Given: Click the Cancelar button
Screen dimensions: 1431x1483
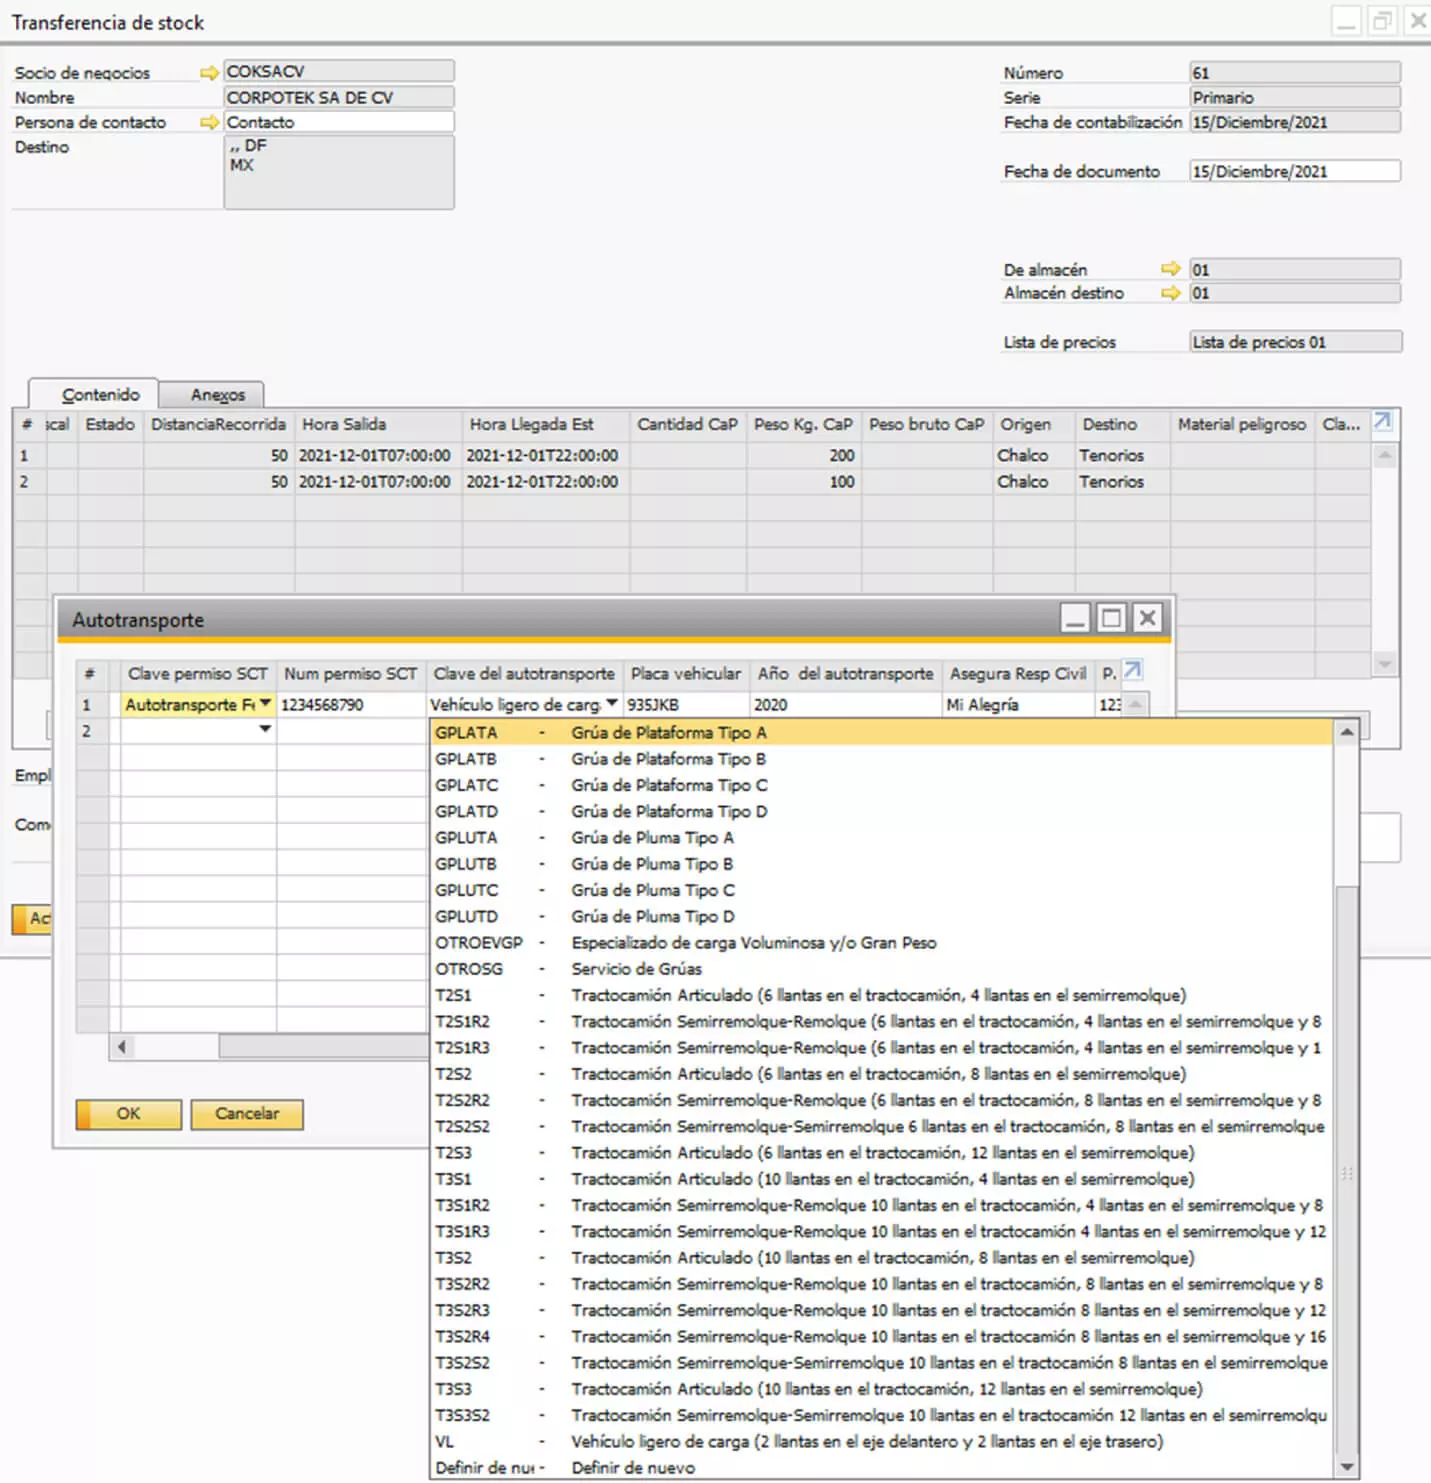Looking at the screenshot, I should [x=247, y=1114].
